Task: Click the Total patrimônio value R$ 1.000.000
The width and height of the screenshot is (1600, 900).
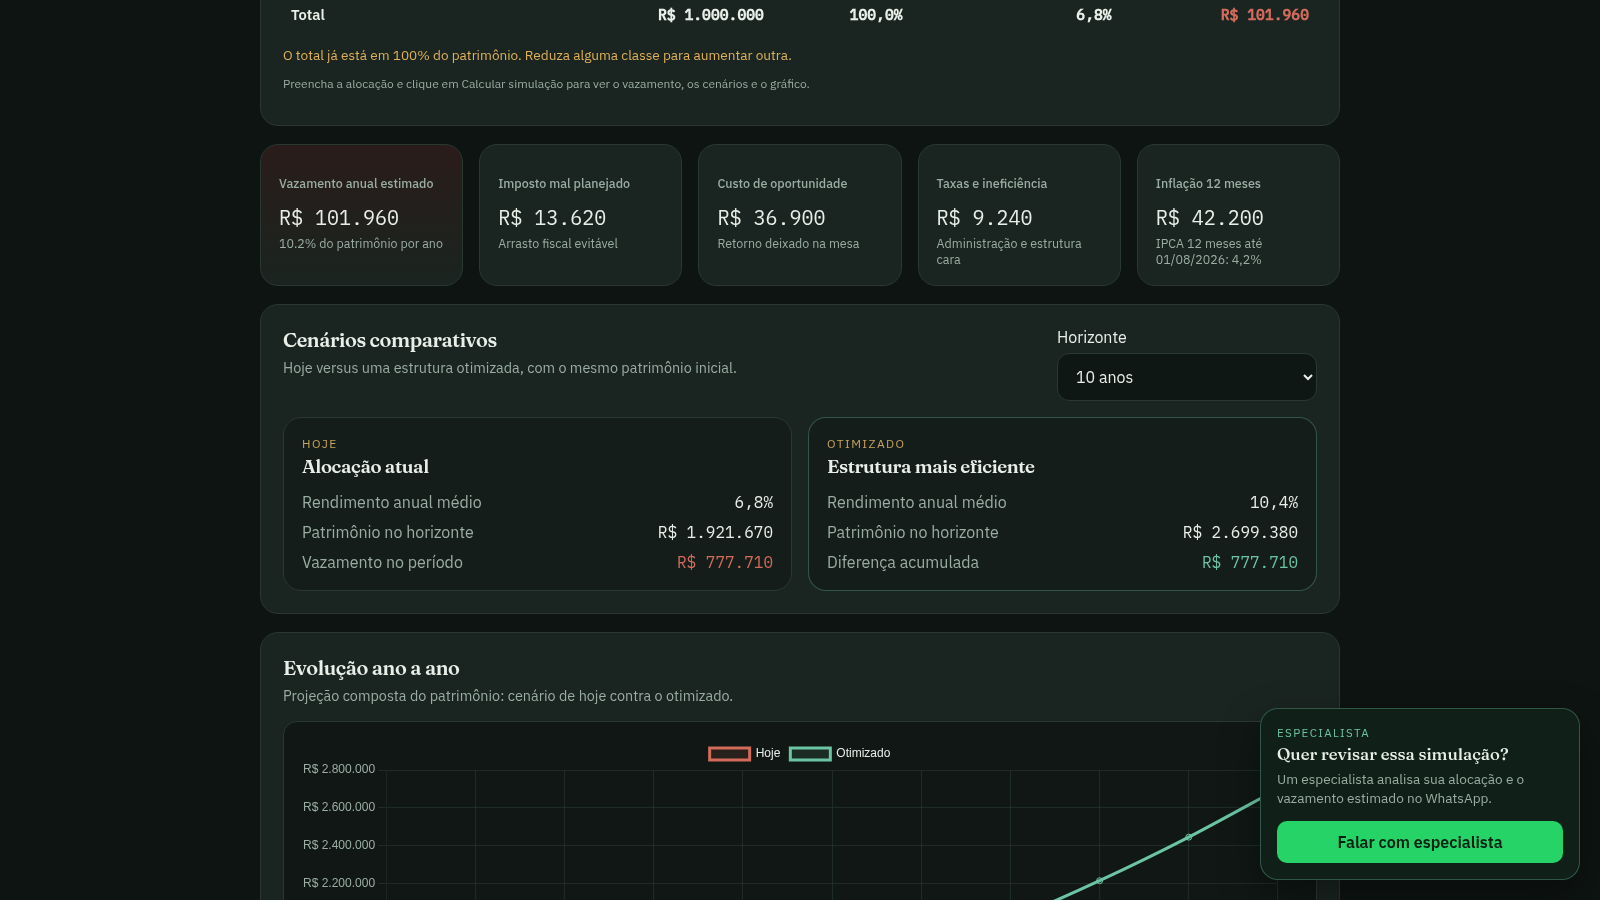Action: [x=710, y=15]
